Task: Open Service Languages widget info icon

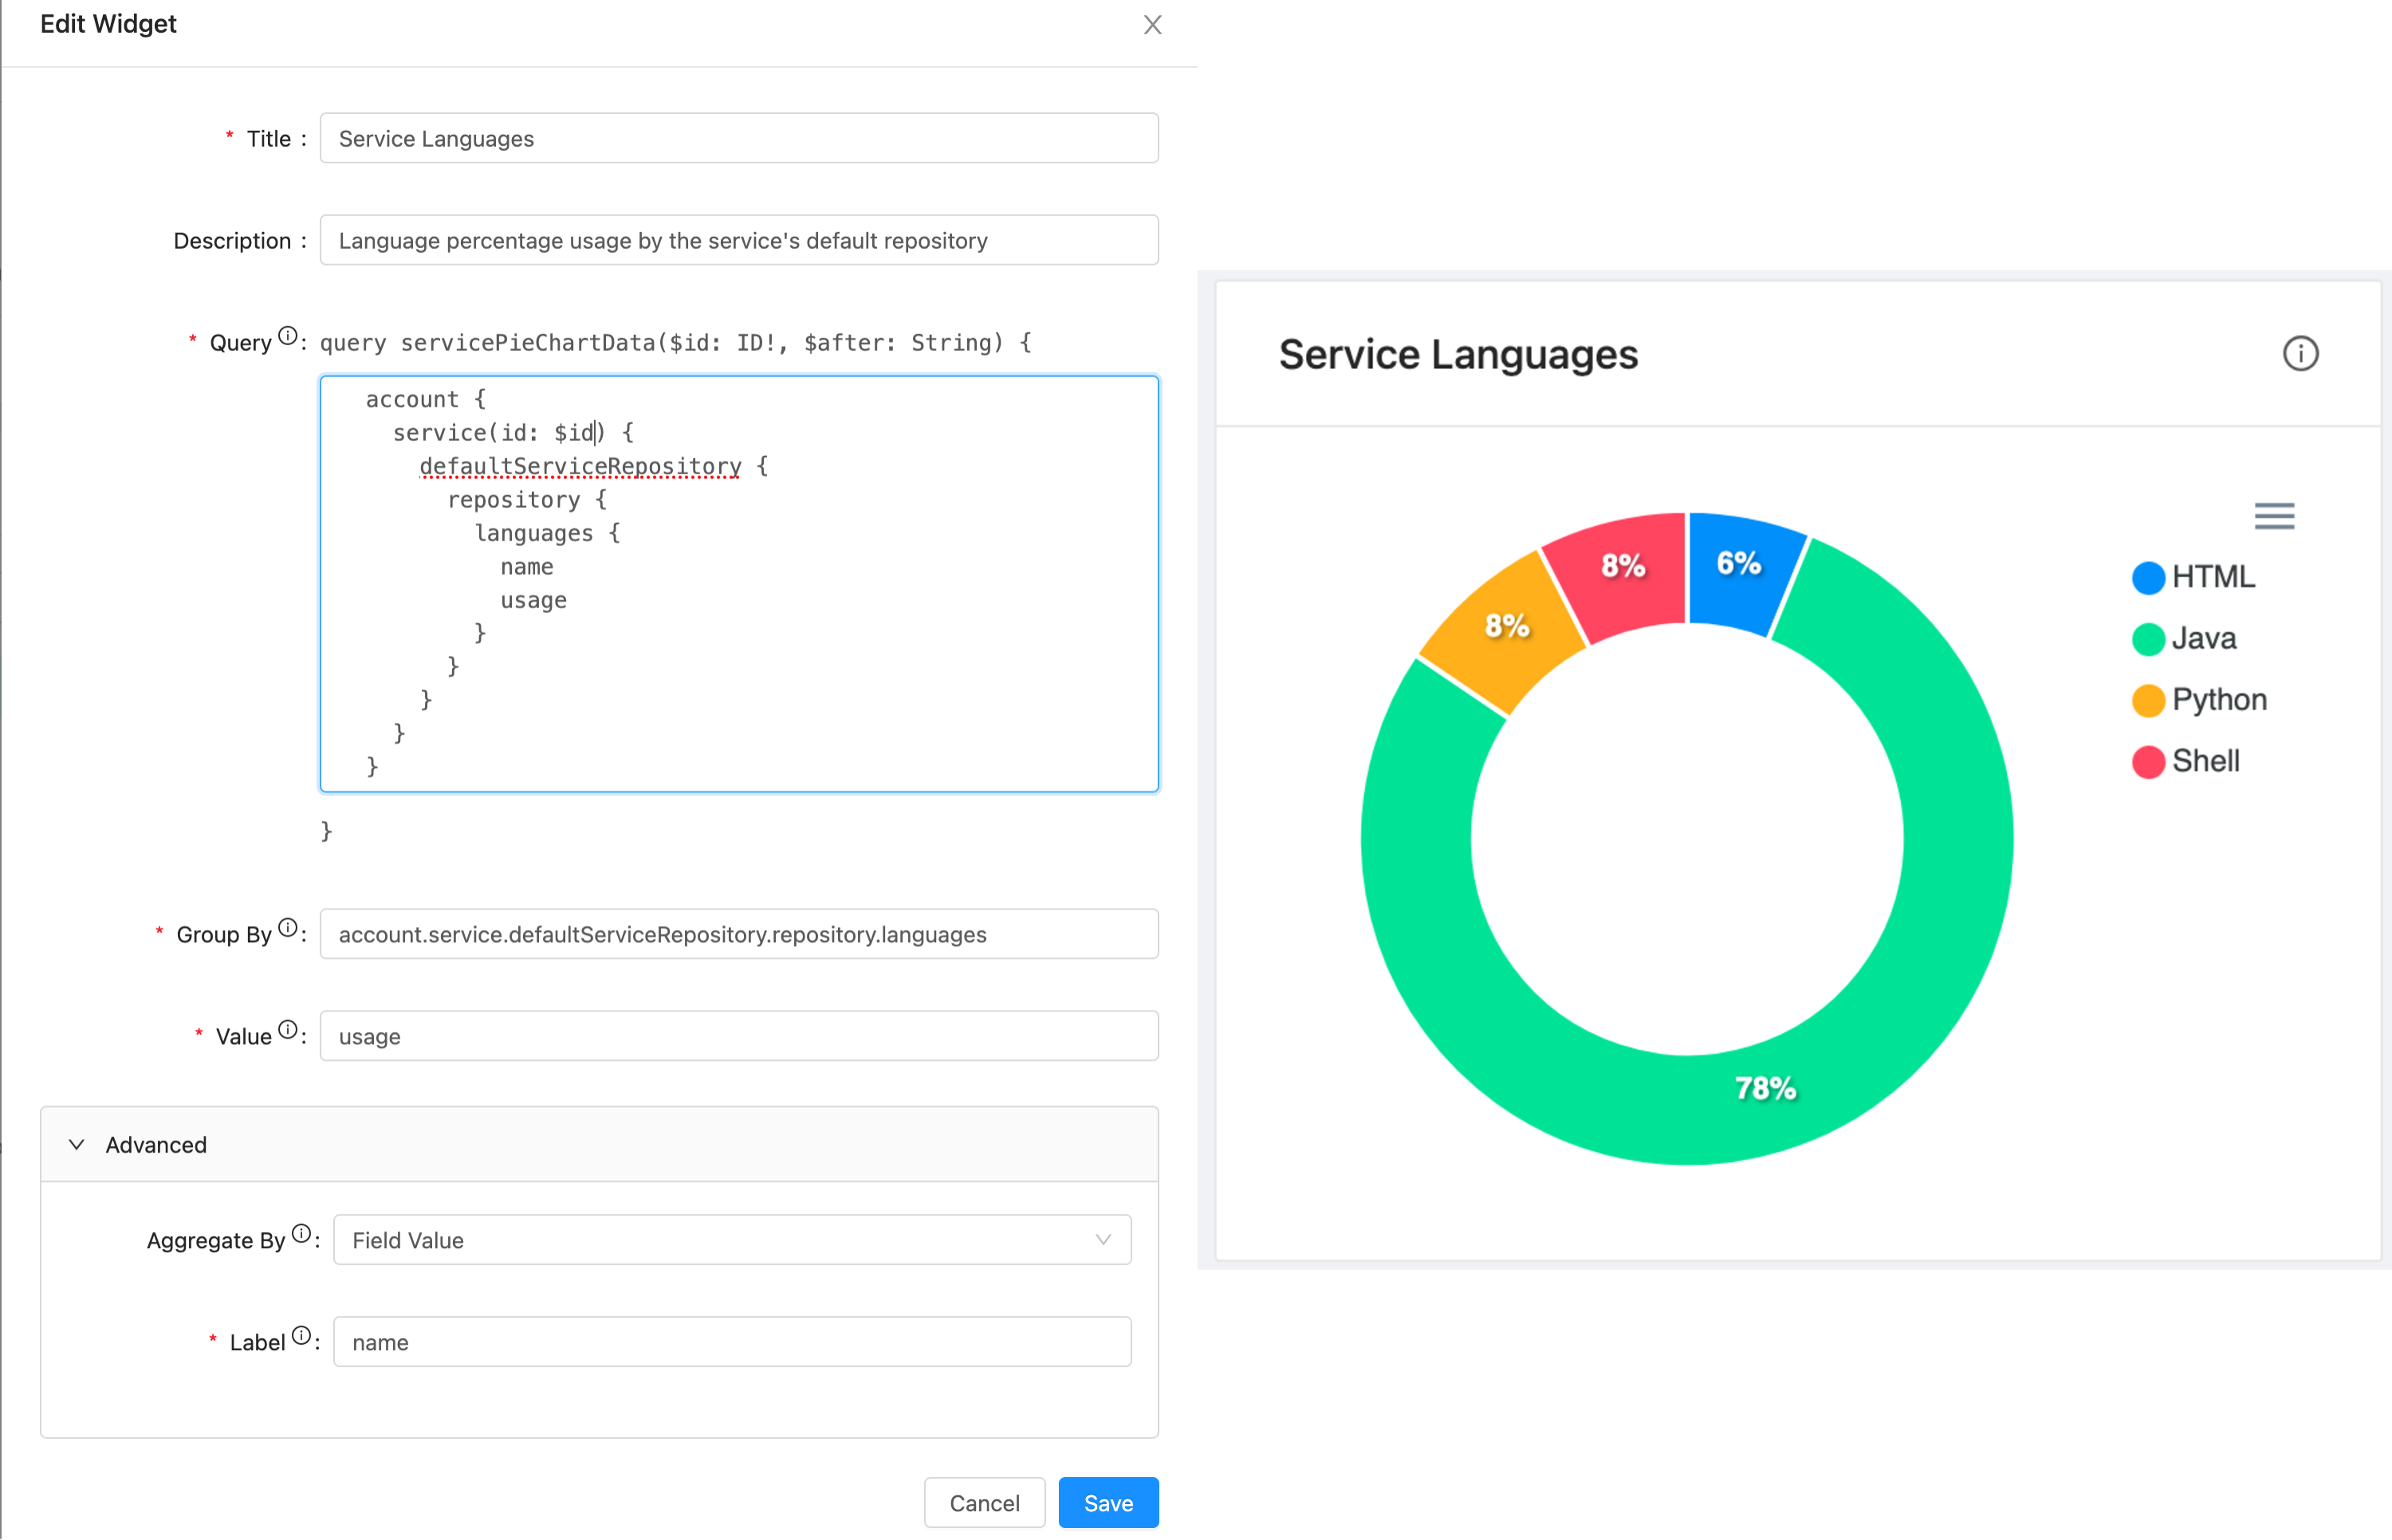Action: [x=2300, y=354]
